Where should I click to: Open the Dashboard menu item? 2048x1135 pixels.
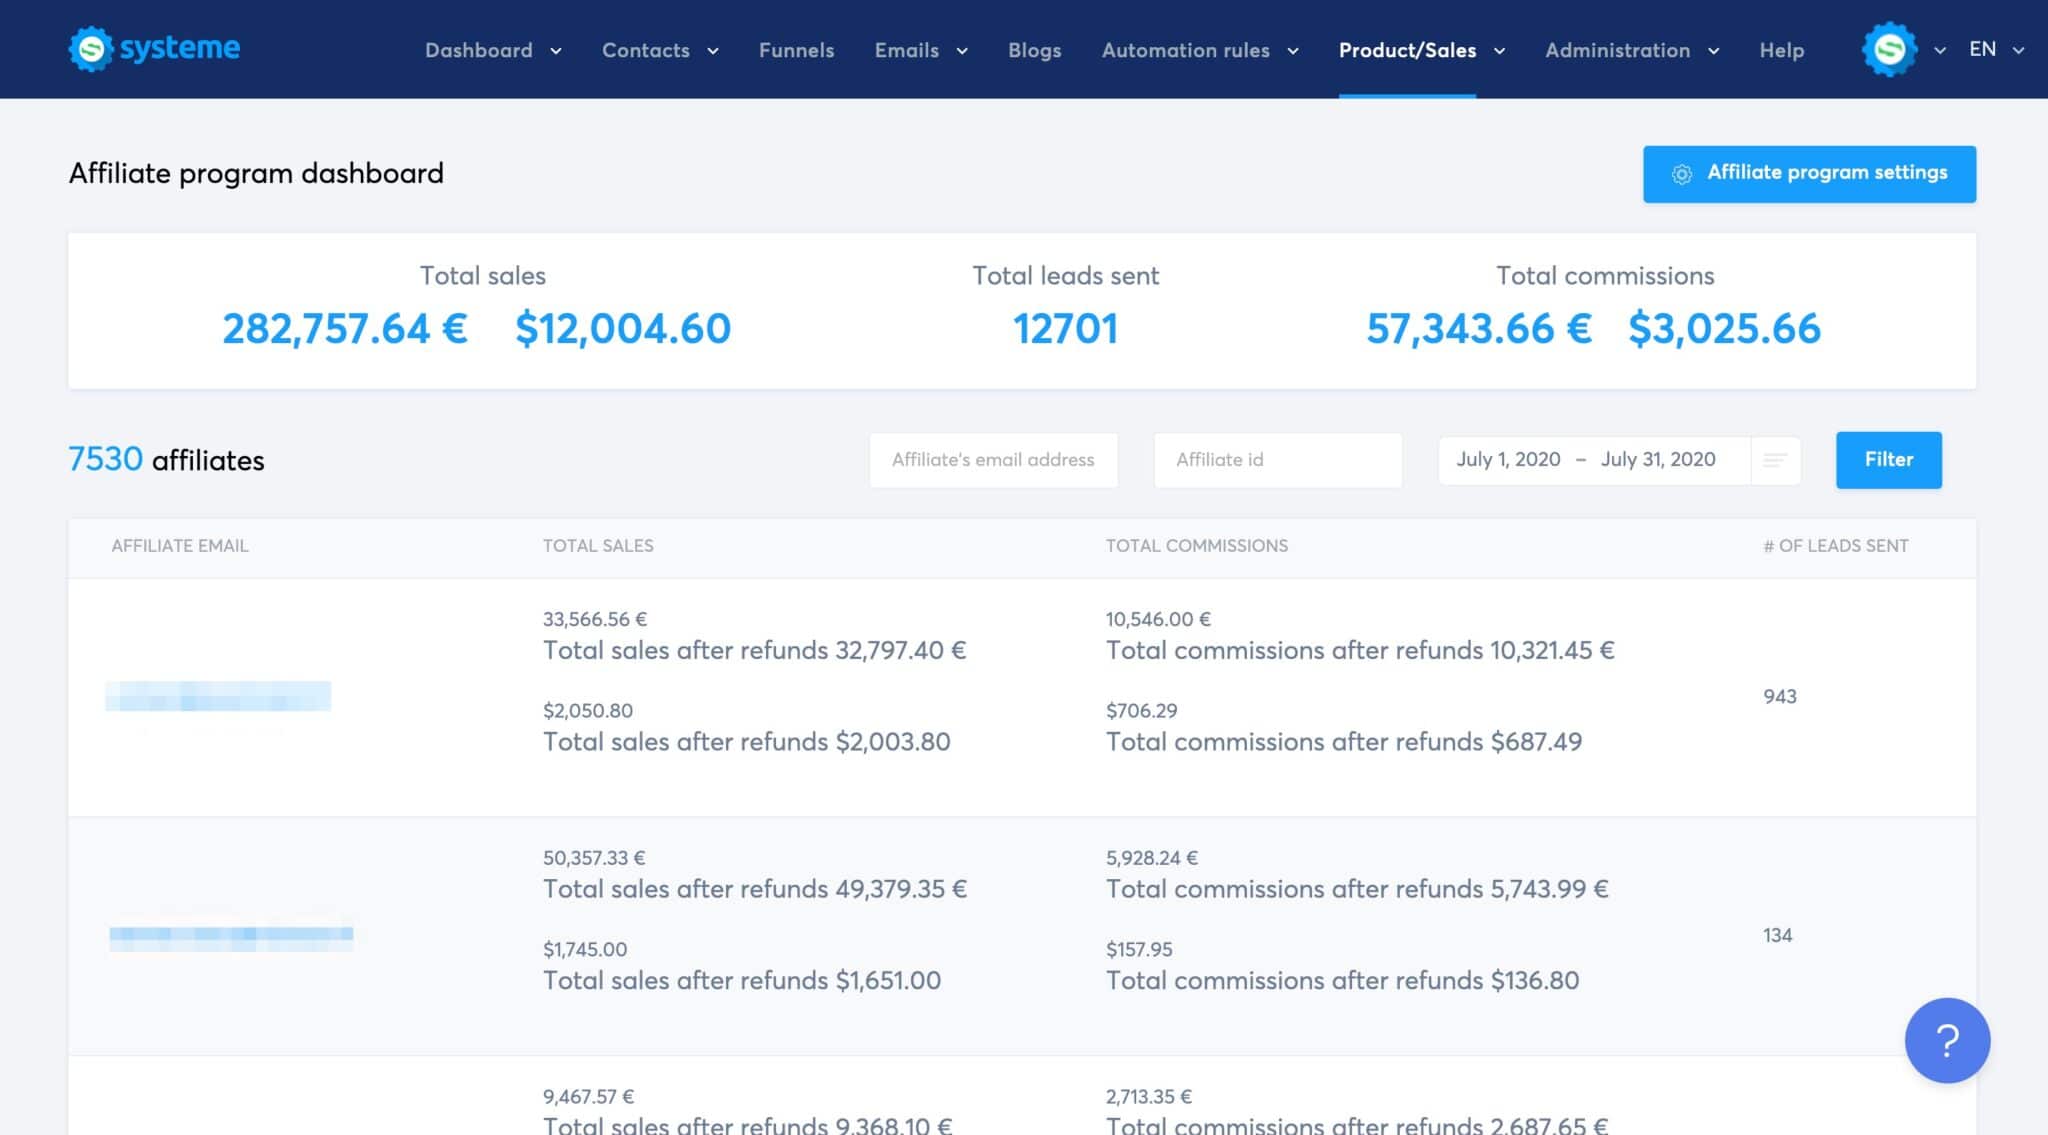click(479, 50)
